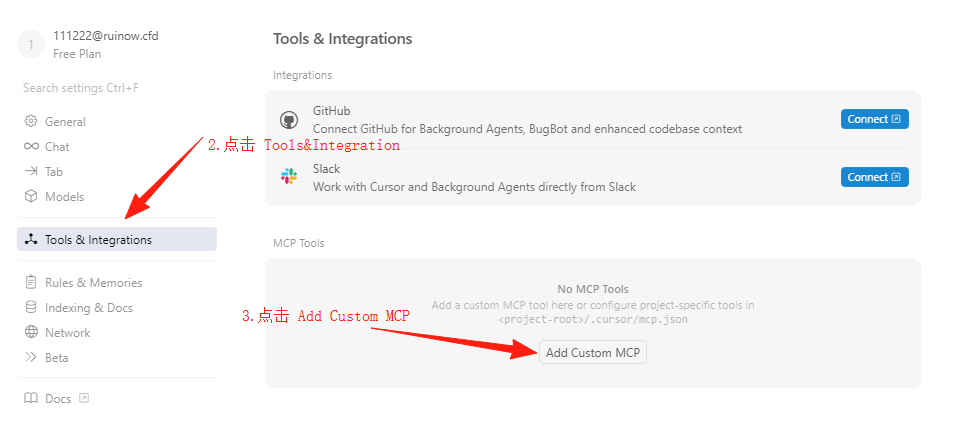The height and width of the screenshot is (439, 955).
Task: Click the Network globe icon
Action: pyautogui.click(x=30, y=332)
